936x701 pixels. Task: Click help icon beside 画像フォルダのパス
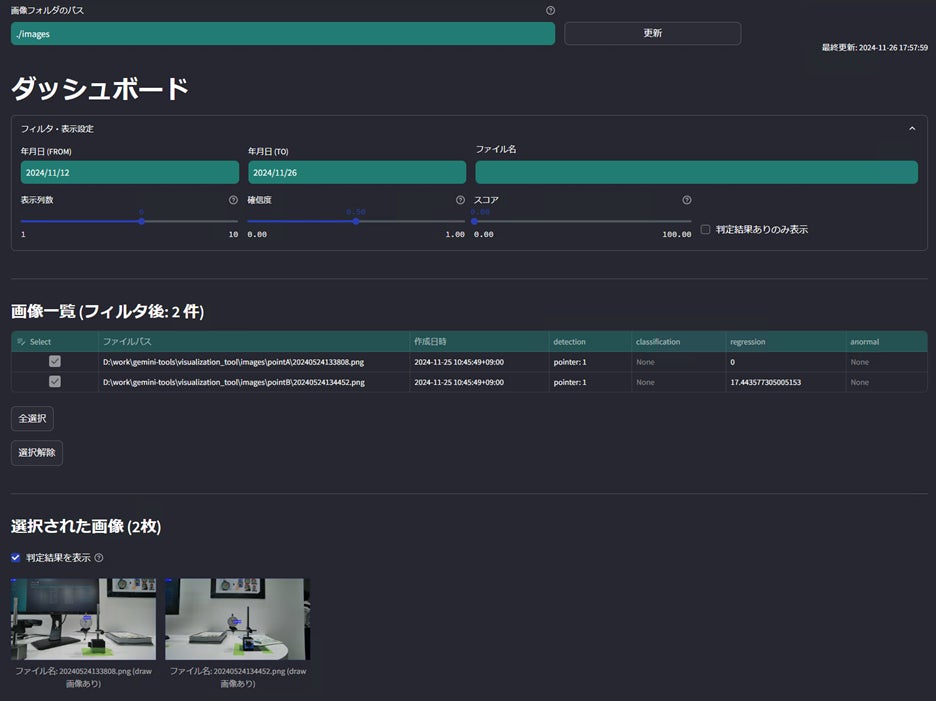point(550,10)
